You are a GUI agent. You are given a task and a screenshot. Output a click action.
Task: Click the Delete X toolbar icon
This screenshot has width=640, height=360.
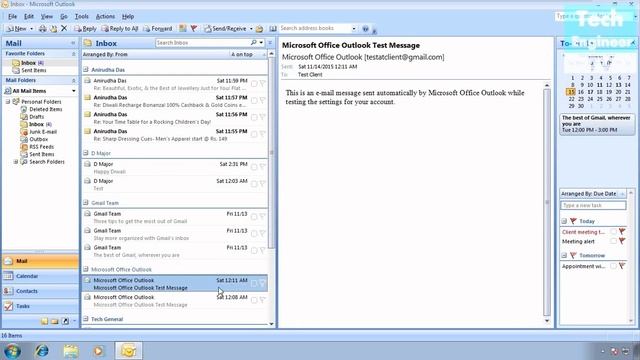click(x=64, y=29)
